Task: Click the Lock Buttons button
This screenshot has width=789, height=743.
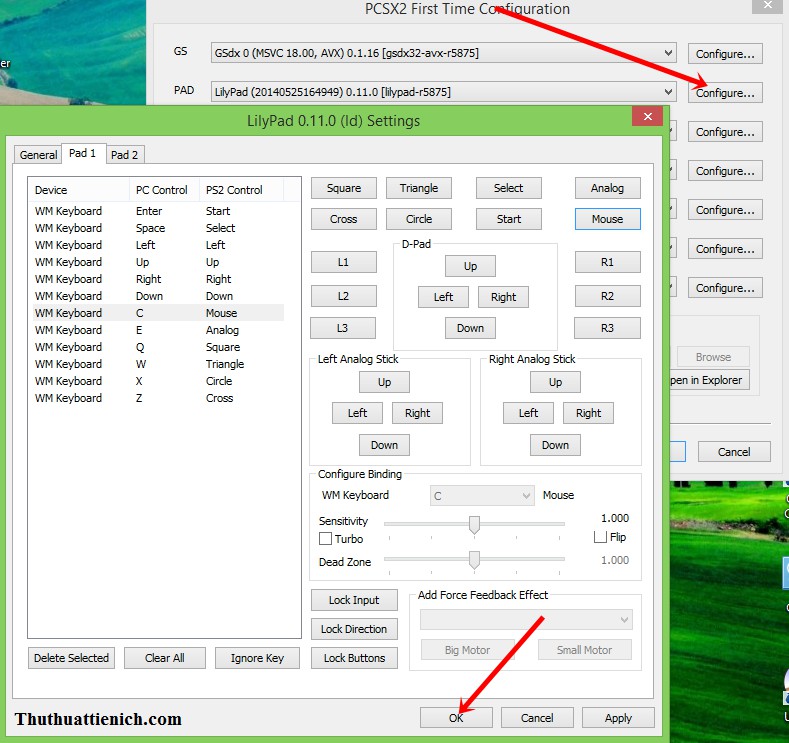Action: [354, 658]
